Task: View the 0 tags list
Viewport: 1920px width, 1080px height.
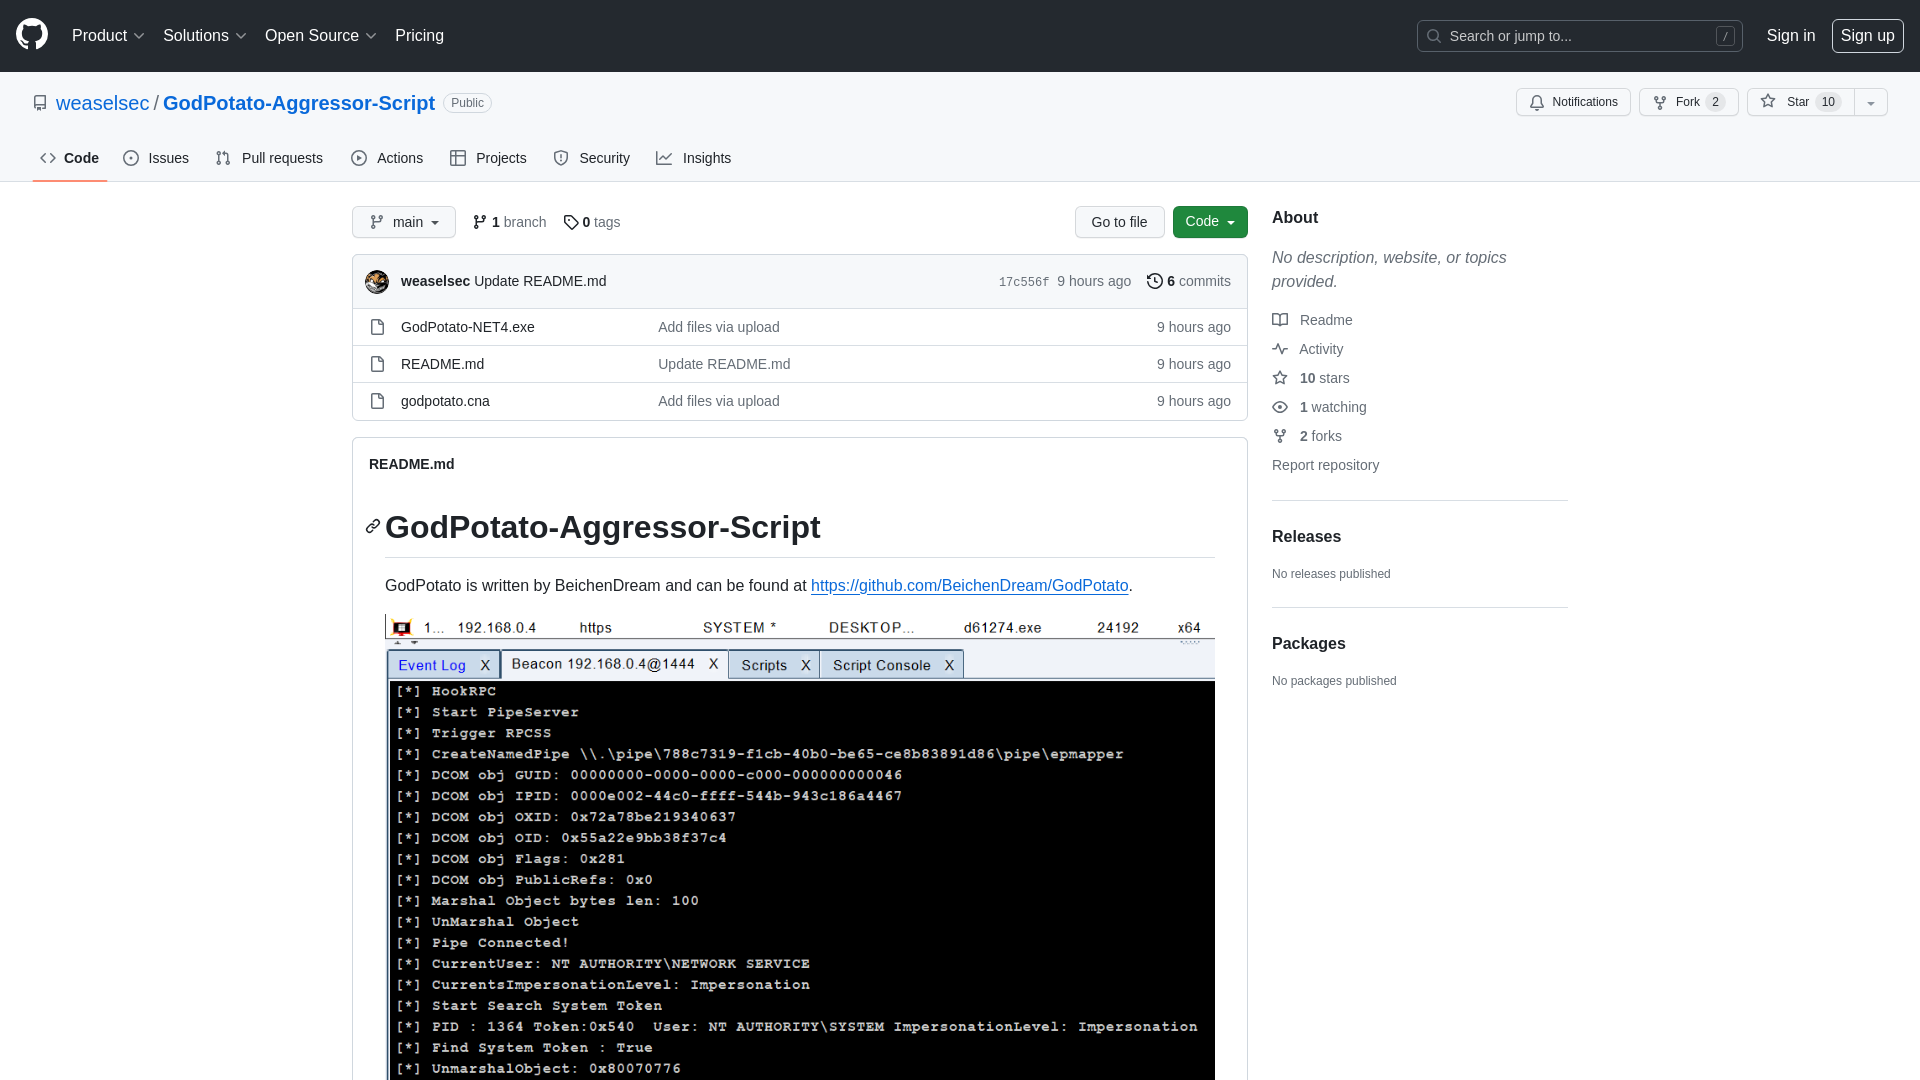Action: (592, 222)
